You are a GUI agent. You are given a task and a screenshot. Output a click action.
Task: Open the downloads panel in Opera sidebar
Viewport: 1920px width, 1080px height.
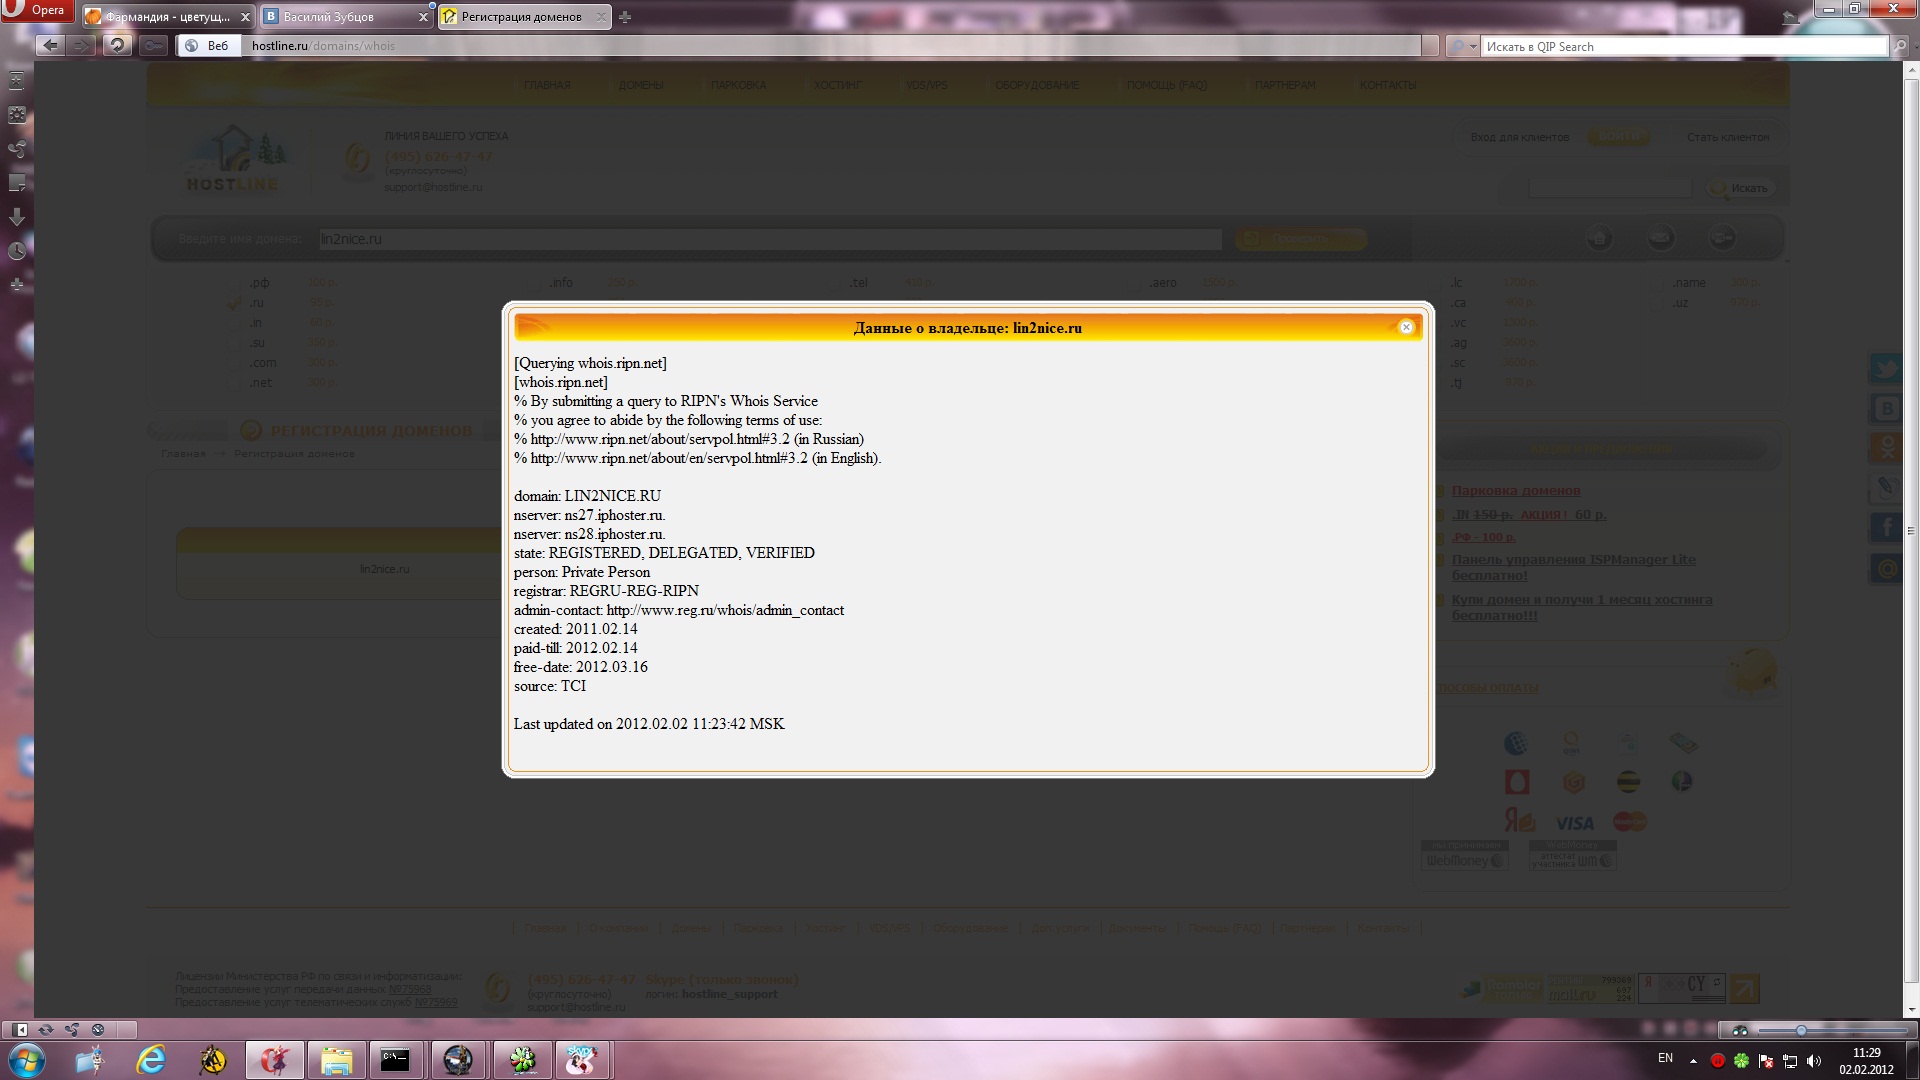pos(17,217)
